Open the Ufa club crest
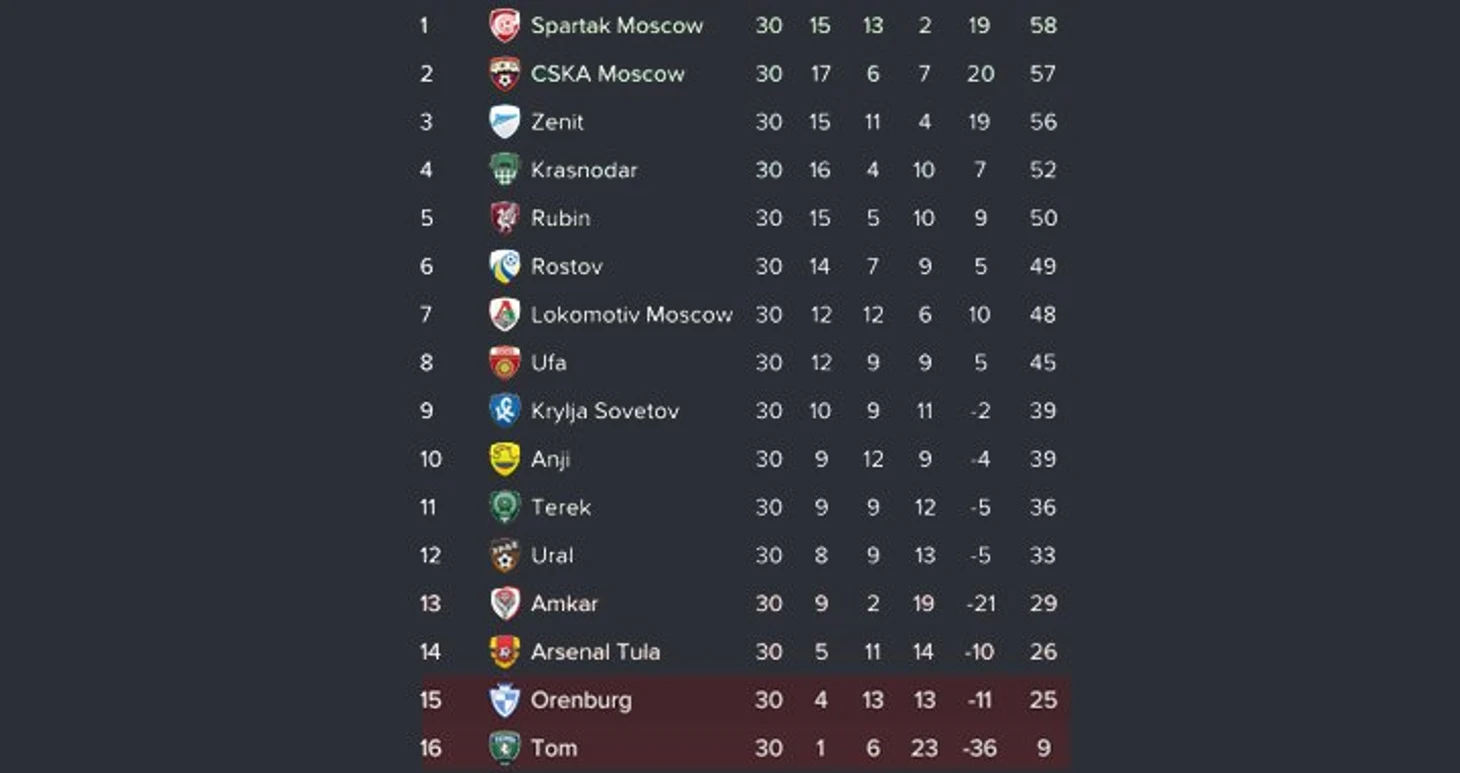This screenshot has width=1460, height=773. pyautogui.click(x=504, y=362)
